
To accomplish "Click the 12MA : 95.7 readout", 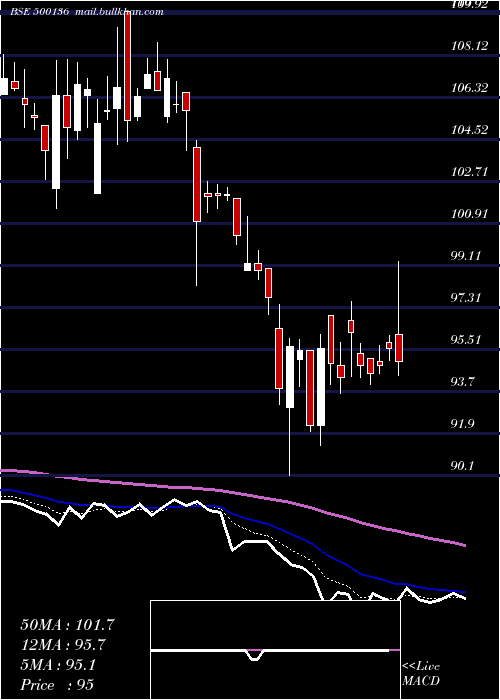I will coord(65,645).
